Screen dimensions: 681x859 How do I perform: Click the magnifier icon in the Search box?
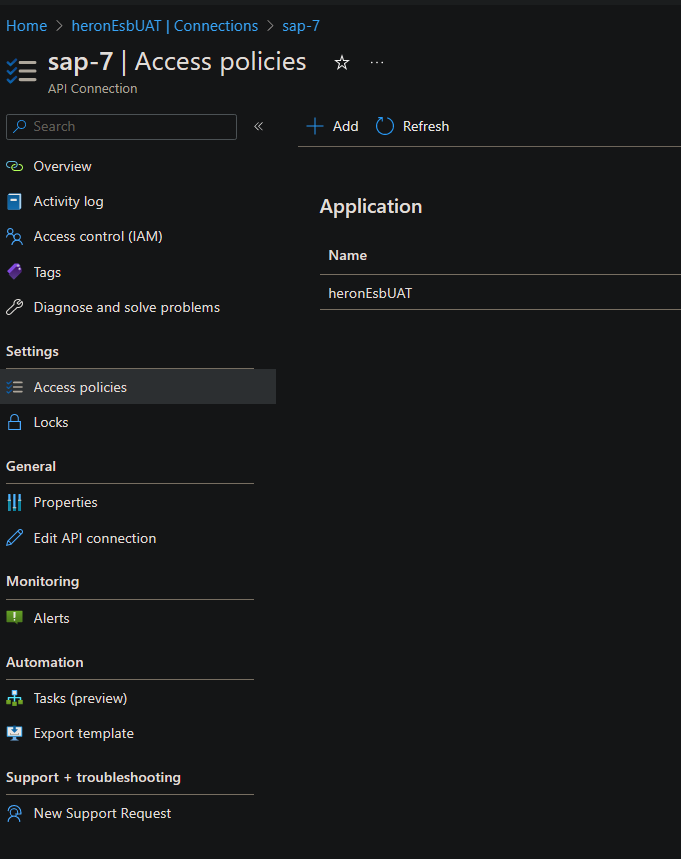tap(20, 127)
